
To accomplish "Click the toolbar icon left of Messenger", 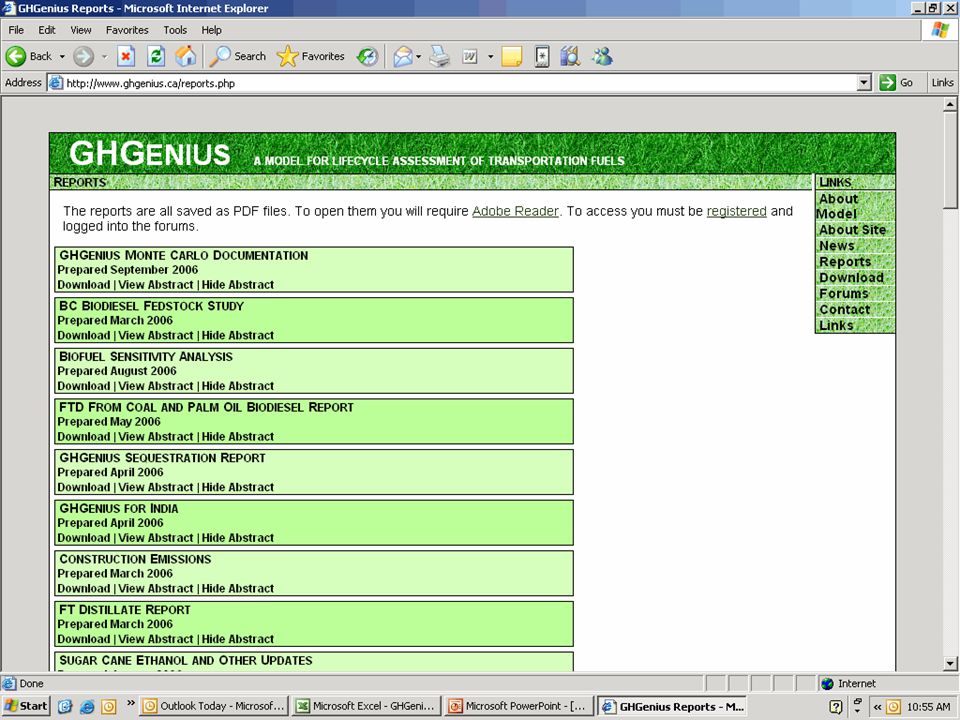I will (569, 57).
